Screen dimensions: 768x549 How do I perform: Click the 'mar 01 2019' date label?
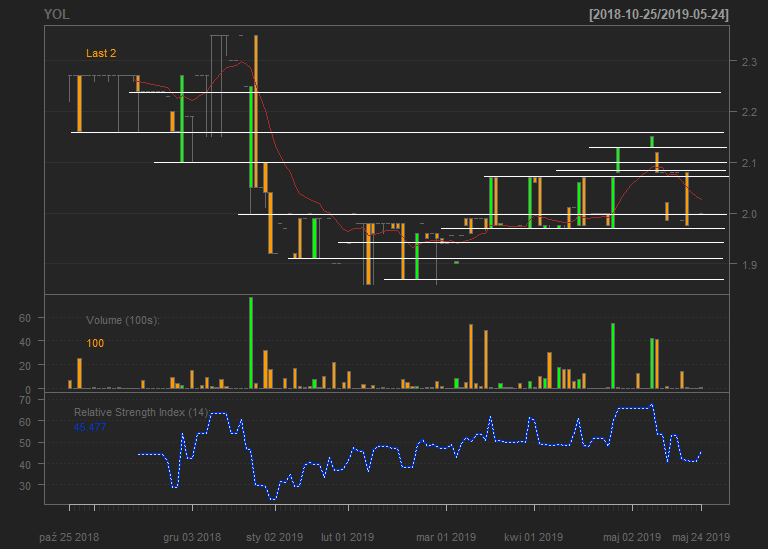coord(446,537)
